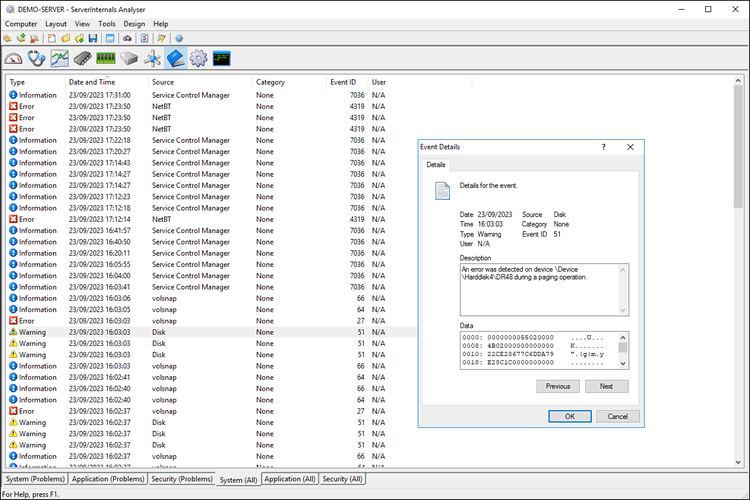Image resolution: width=750 pixels, height=500 pixels.
Task: Click the new blank document toolbar icon
Action: click(52, 38)
